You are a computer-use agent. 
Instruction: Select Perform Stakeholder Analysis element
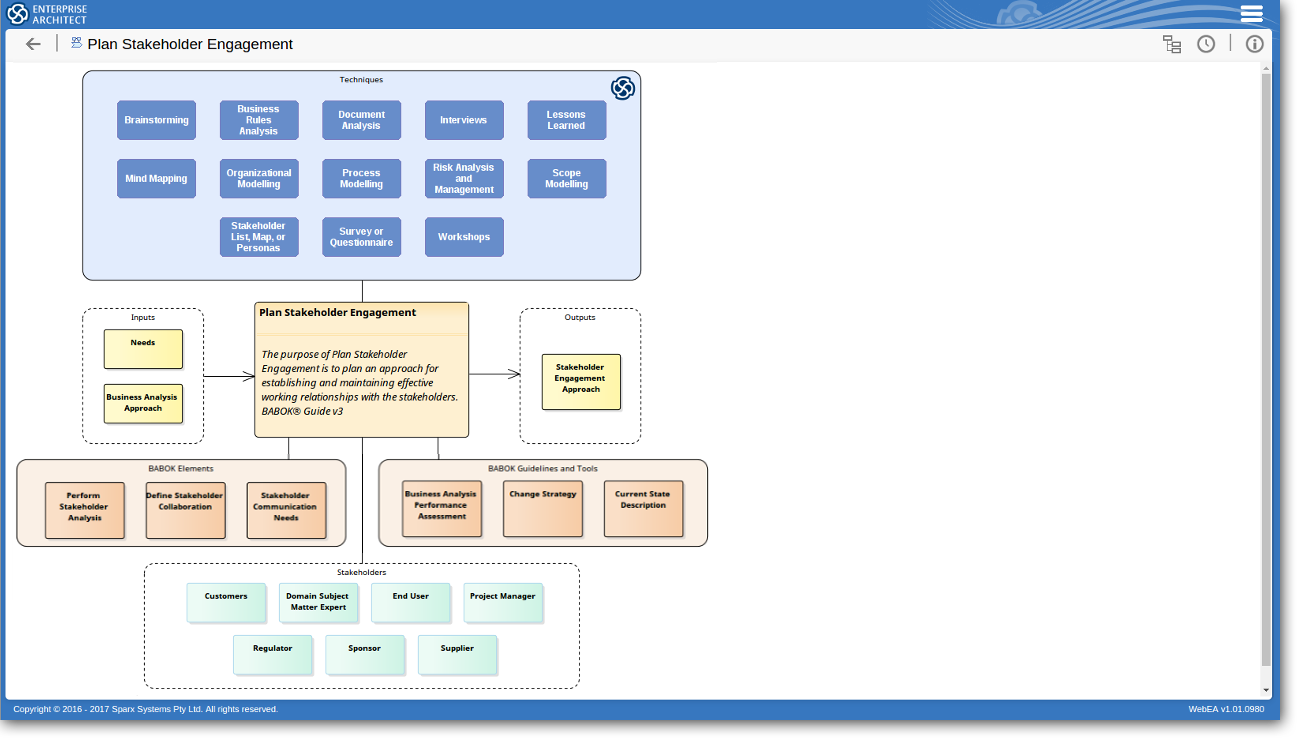pyautogui.click(x=85, y=510)
